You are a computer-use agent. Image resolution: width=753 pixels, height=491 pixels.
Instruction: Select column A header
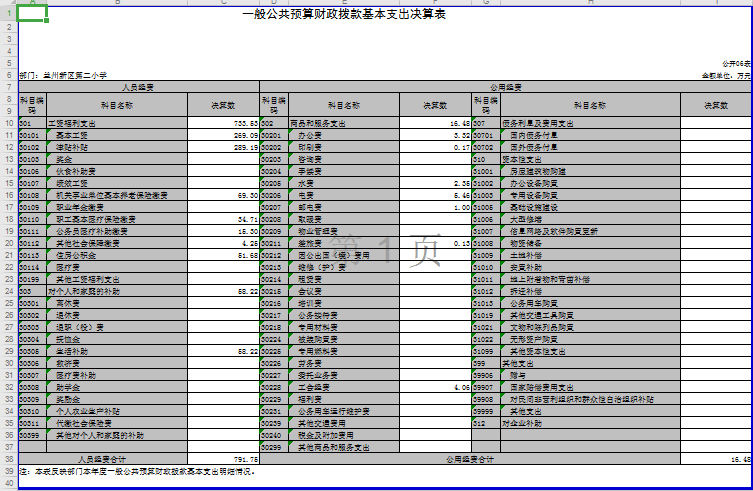tap(32, 3)
